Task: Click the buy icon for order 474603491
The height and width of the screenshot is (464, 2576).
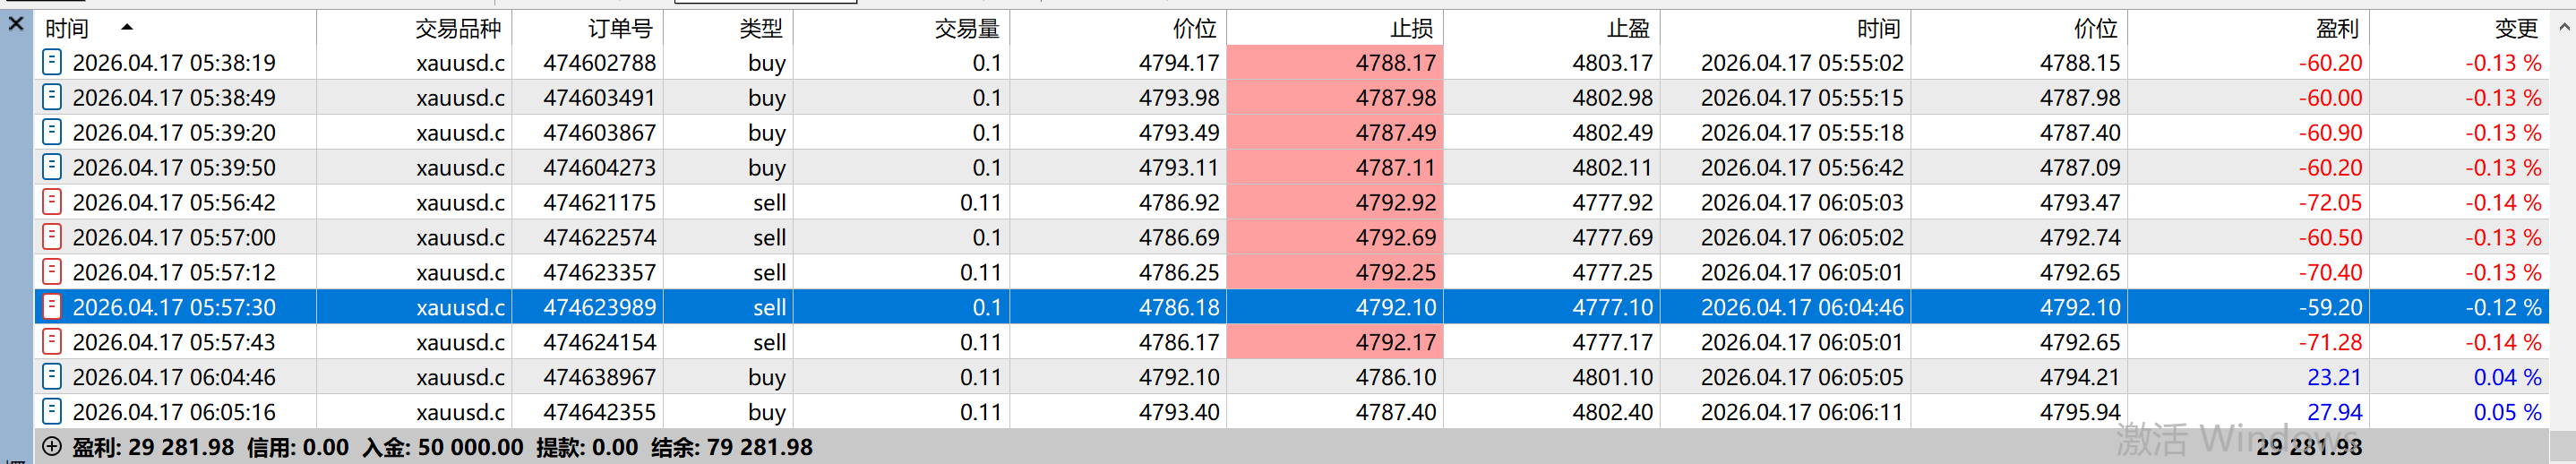Action: pos(52,97)
